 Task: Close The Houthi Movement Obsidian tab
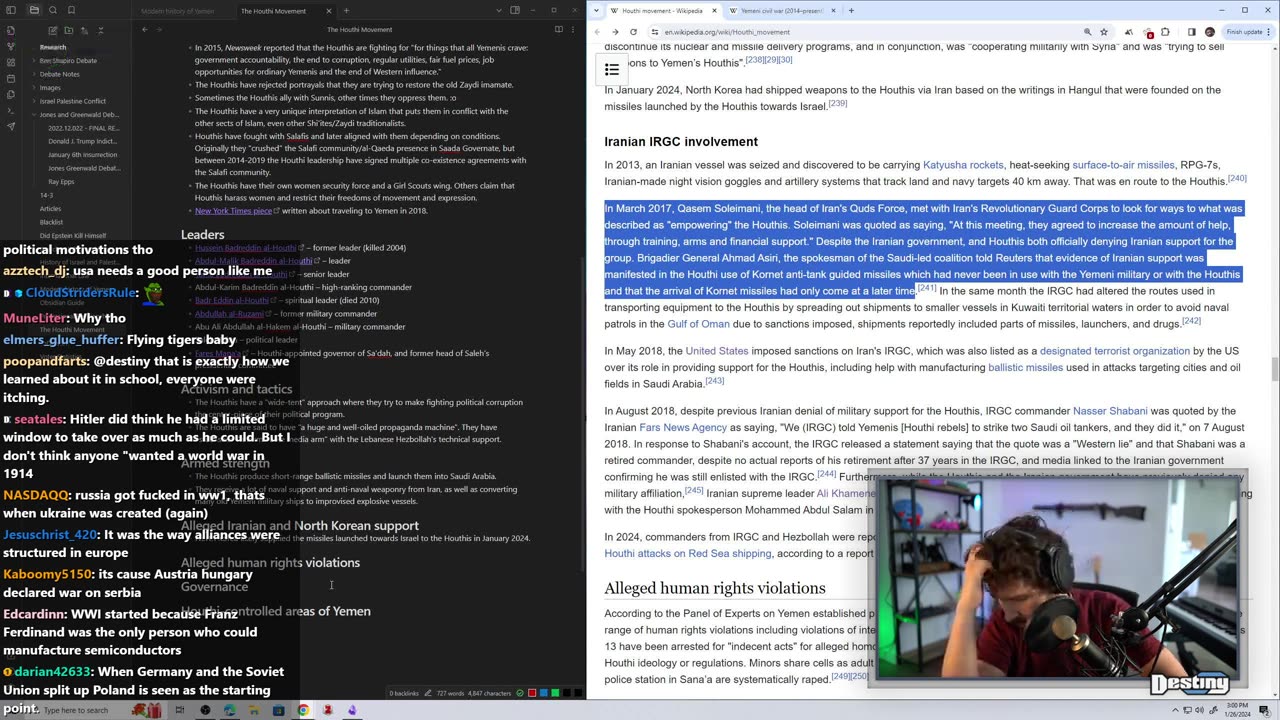pyautogui.click(x=329, y=11)
